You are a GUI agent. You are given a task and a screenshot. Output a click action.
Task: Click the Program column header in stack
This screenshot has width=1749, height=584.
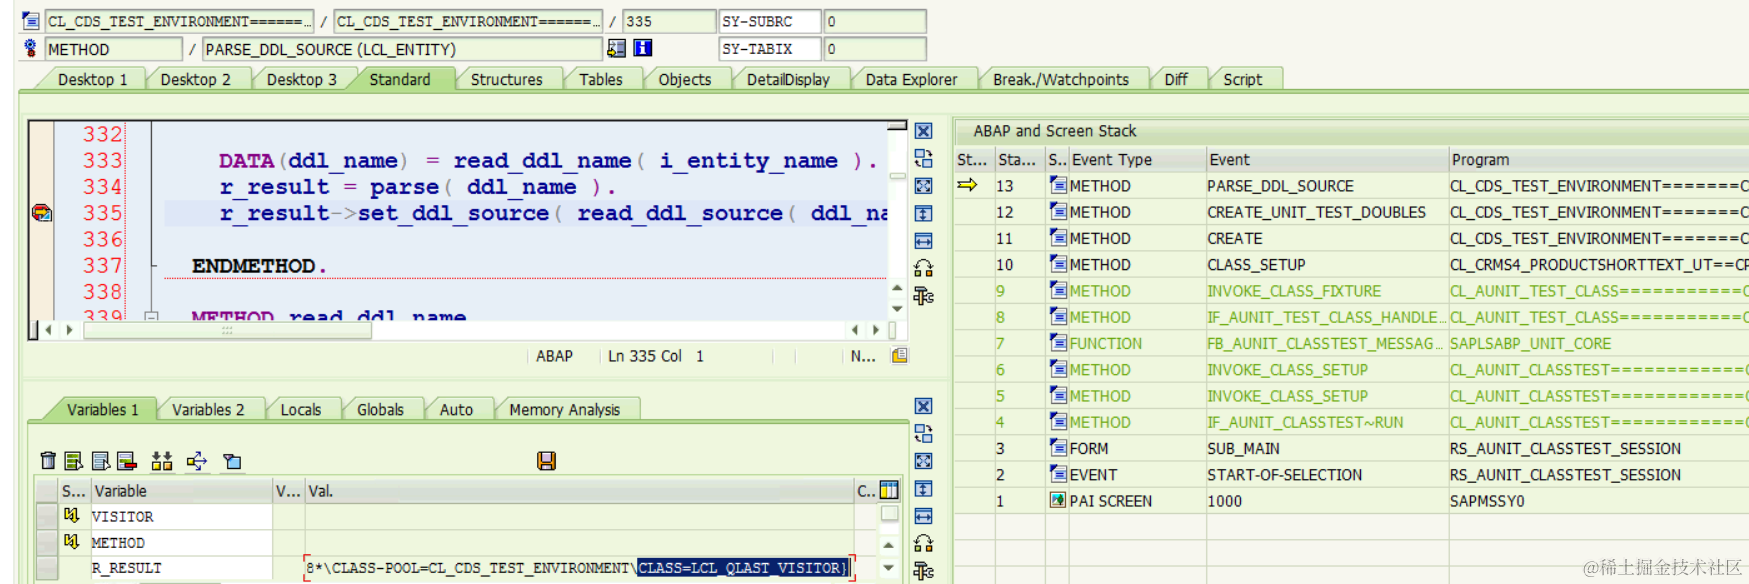click(x=1597, y=159)
